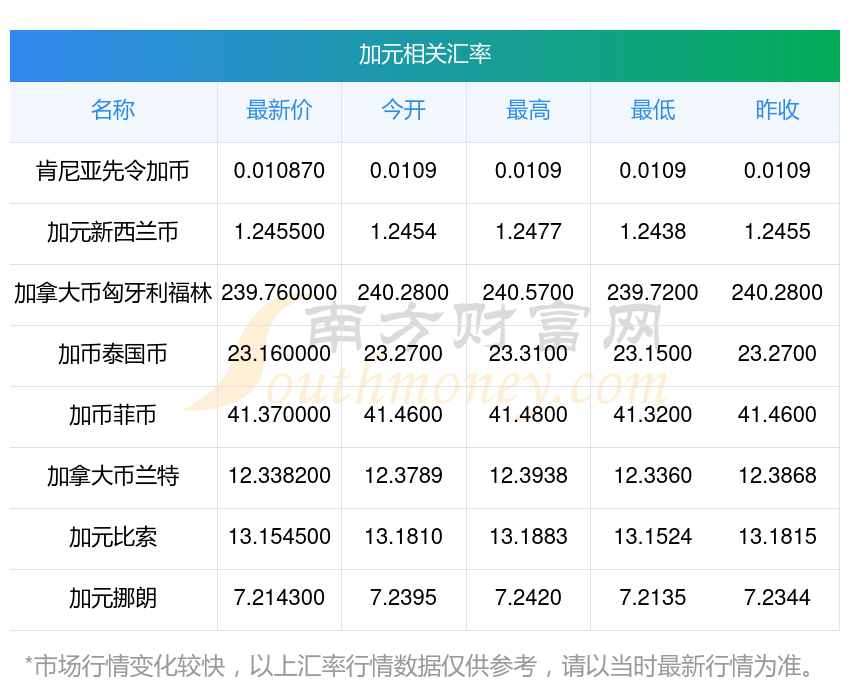Click the market disclaimer note at bottom

425,666
